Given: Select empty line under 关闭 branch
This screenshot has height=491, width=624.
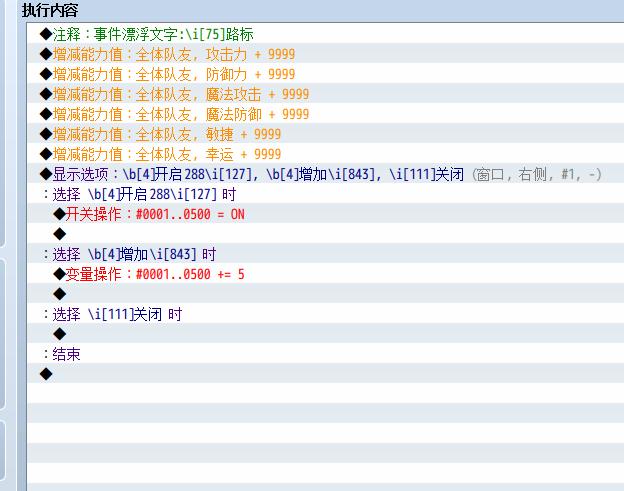Looking at the screenshot, I should point(326,334).
